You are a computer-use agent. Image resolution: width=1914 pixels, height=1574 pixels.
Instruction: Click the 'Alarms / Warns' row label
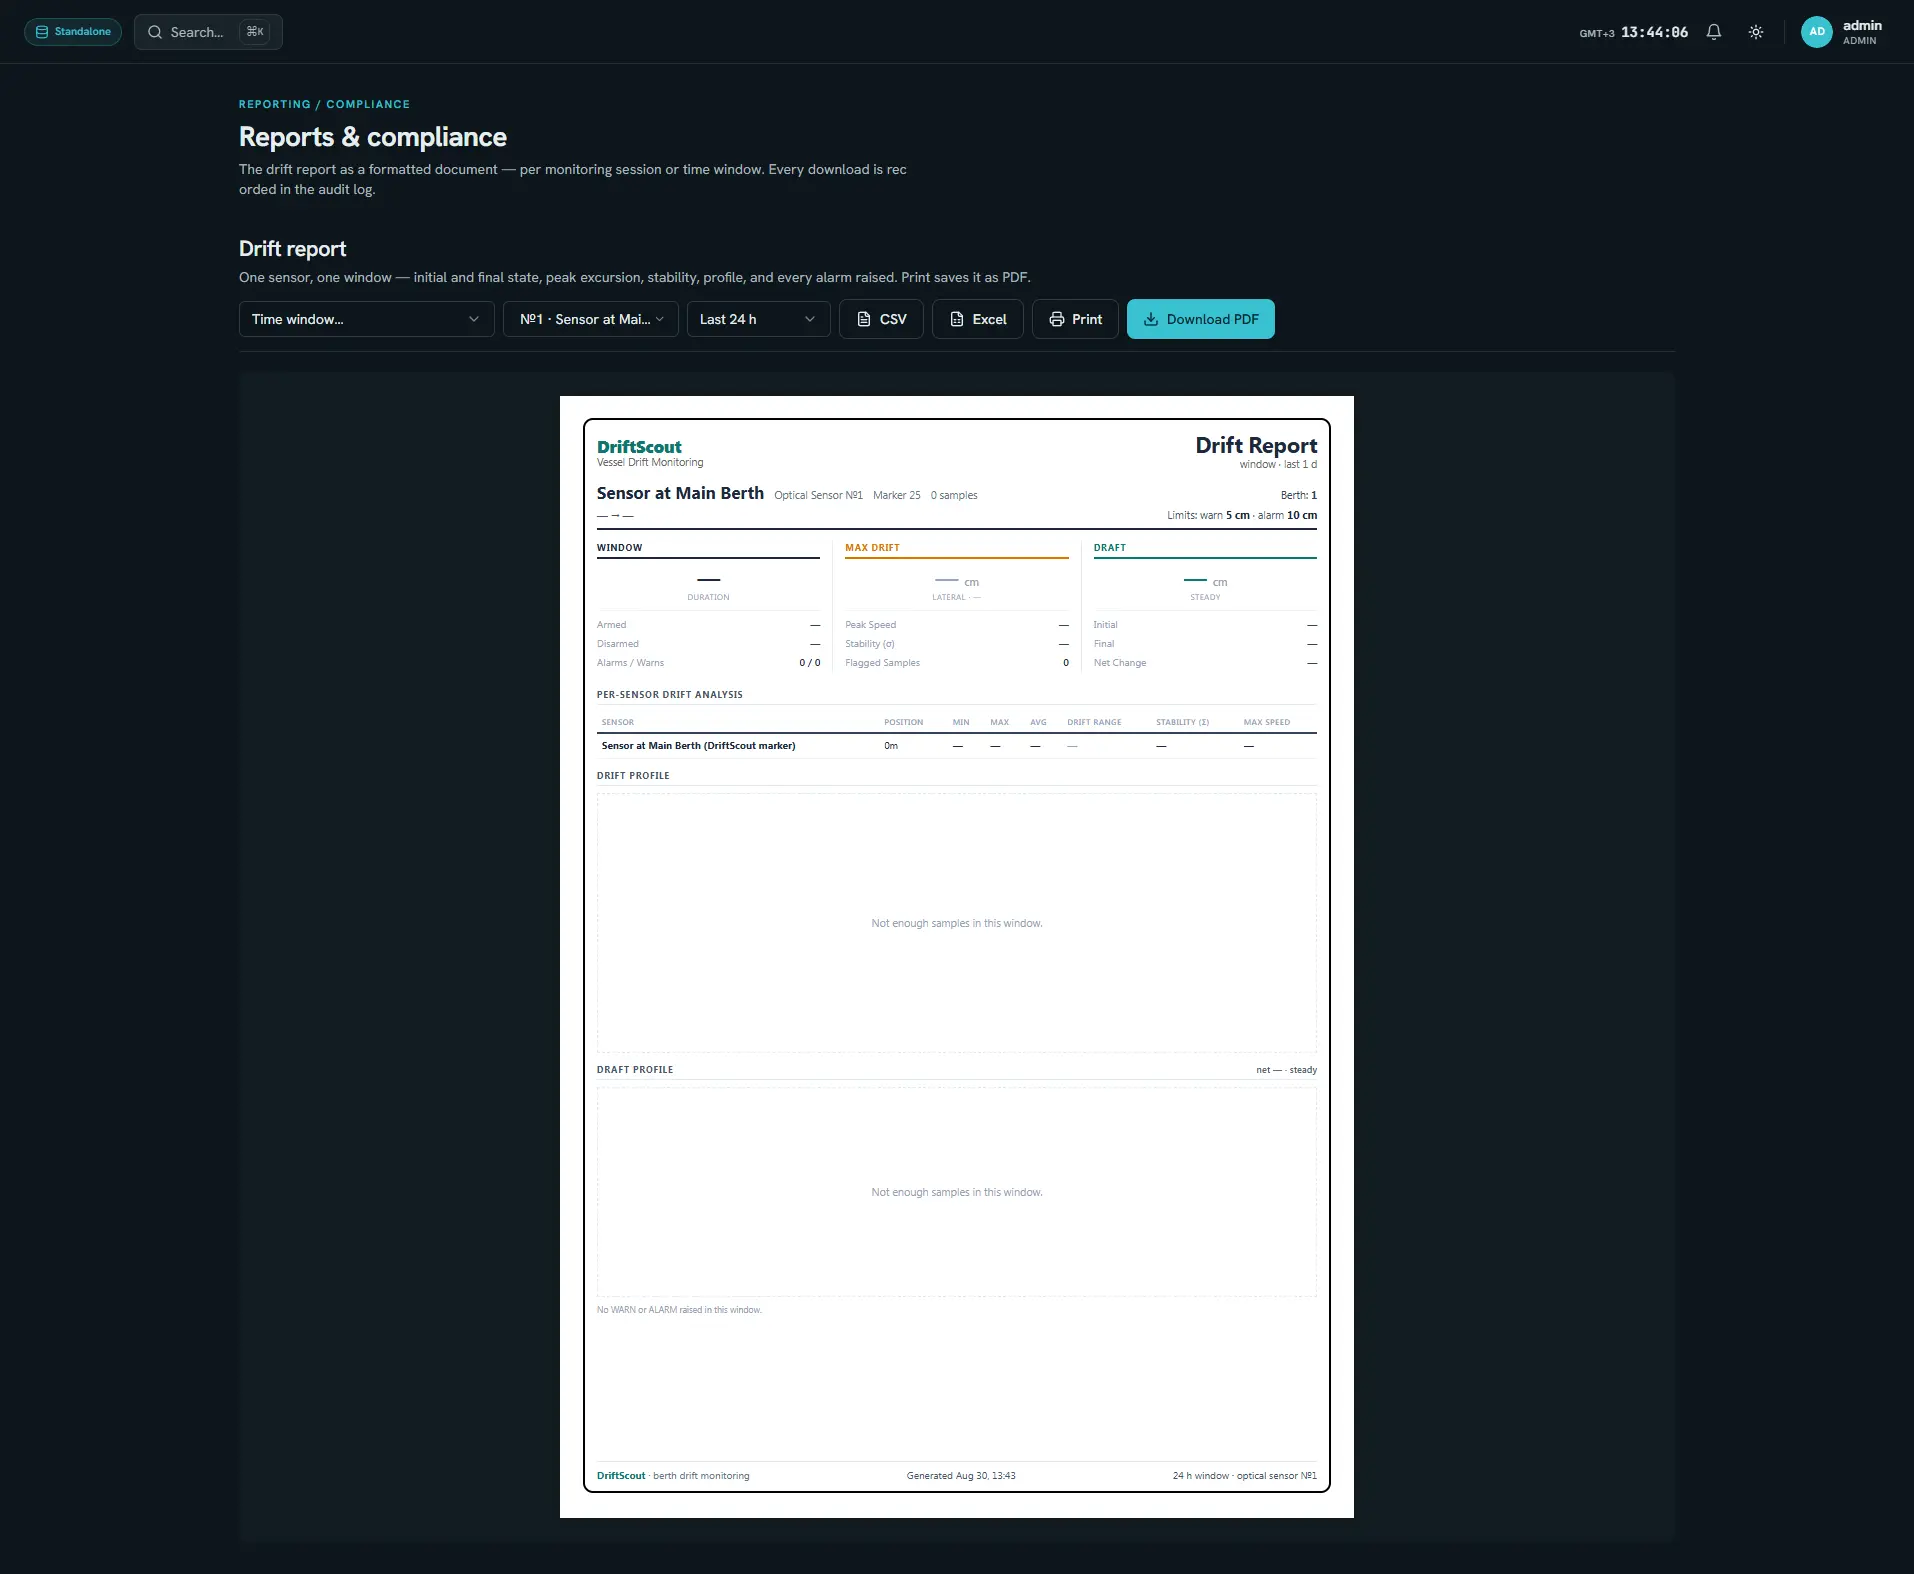[630, 663]
